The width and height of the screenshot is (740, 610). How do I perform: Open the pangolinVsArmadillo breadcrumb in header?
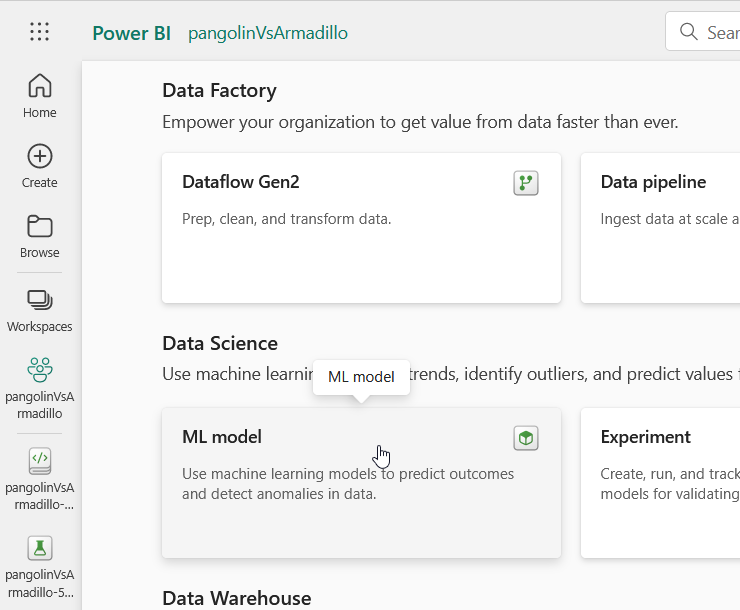click(x=267, y=33)
